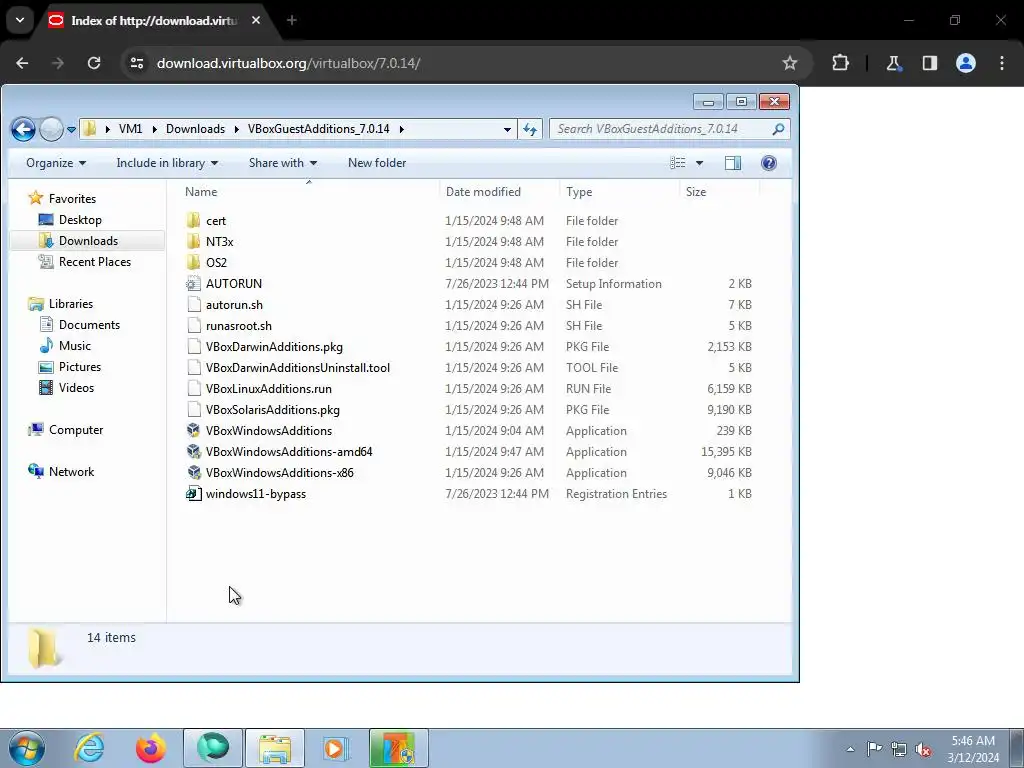This screenshot has height=768, width=1024.
Task: Bookmark this page with the star icon
Action: click(790, 63)
